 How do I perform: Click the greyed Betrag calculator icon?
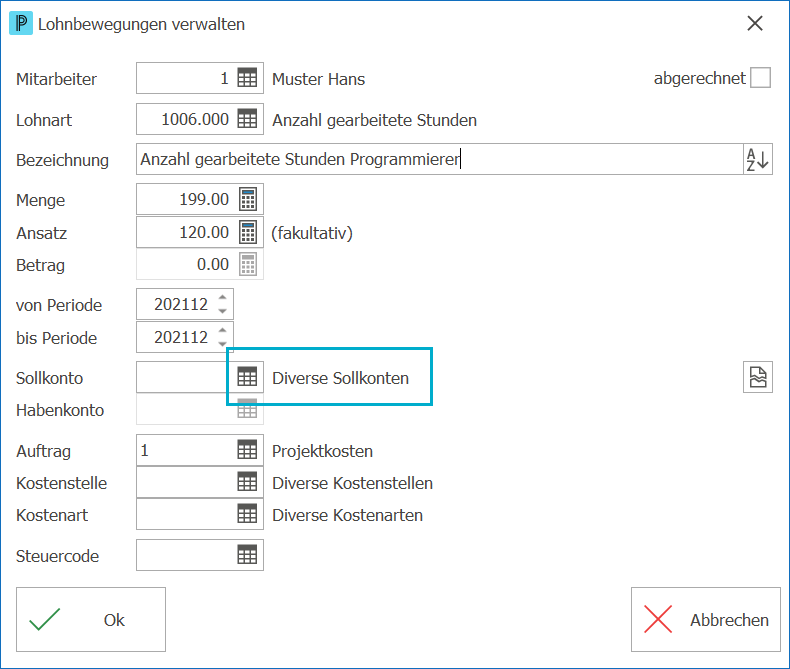click(x=247, y=264)
